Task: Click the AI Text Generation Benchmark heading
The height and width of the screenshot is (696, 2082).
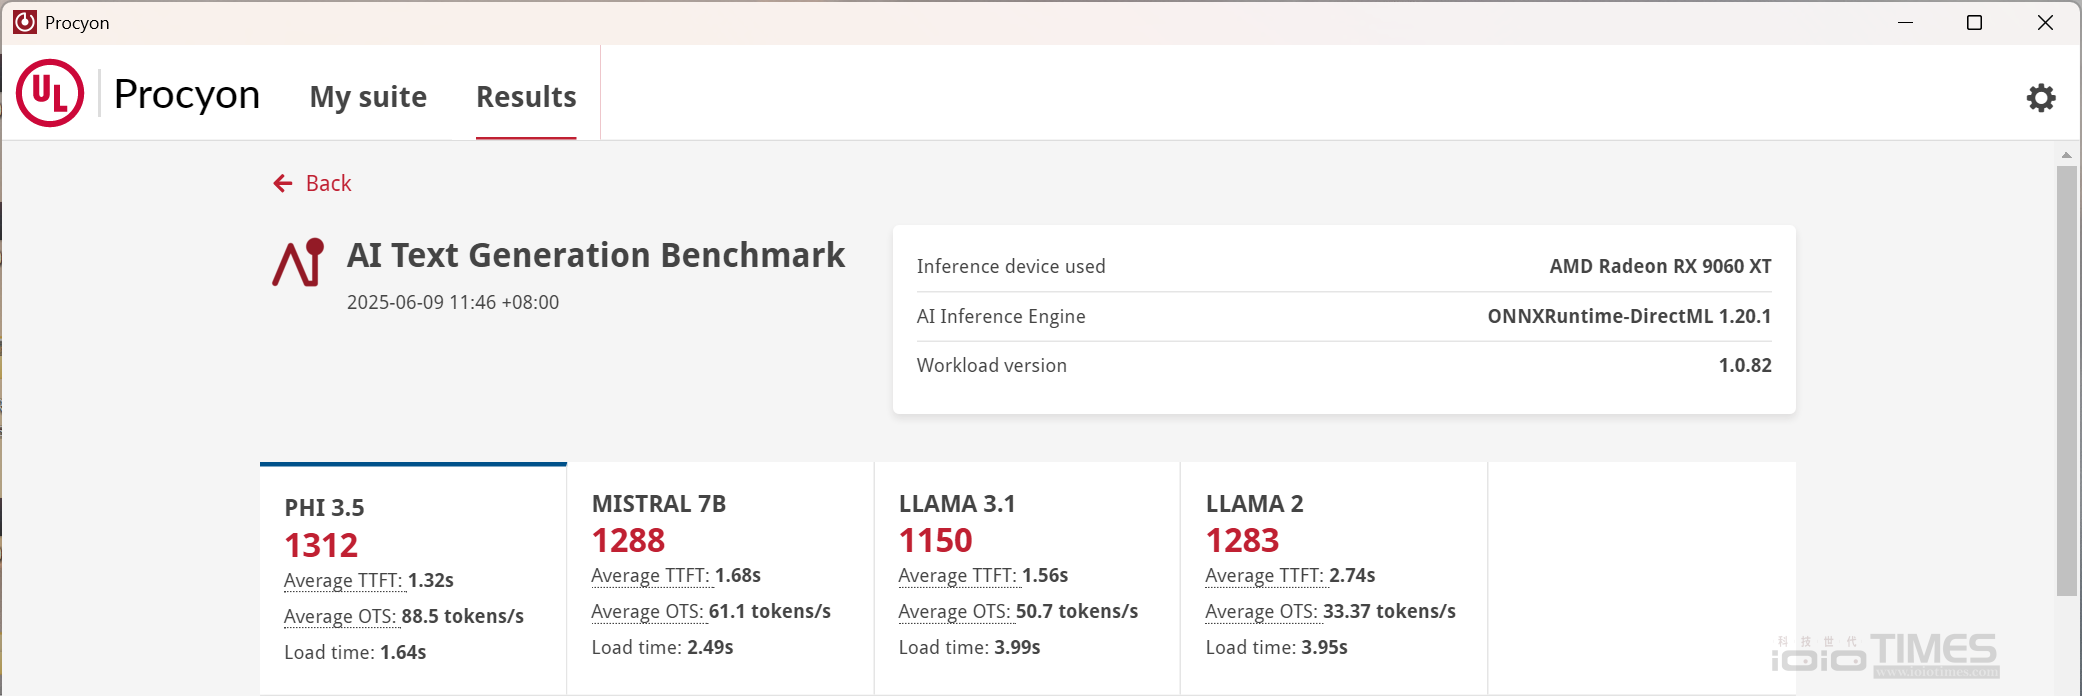Action: coord(596,255)
